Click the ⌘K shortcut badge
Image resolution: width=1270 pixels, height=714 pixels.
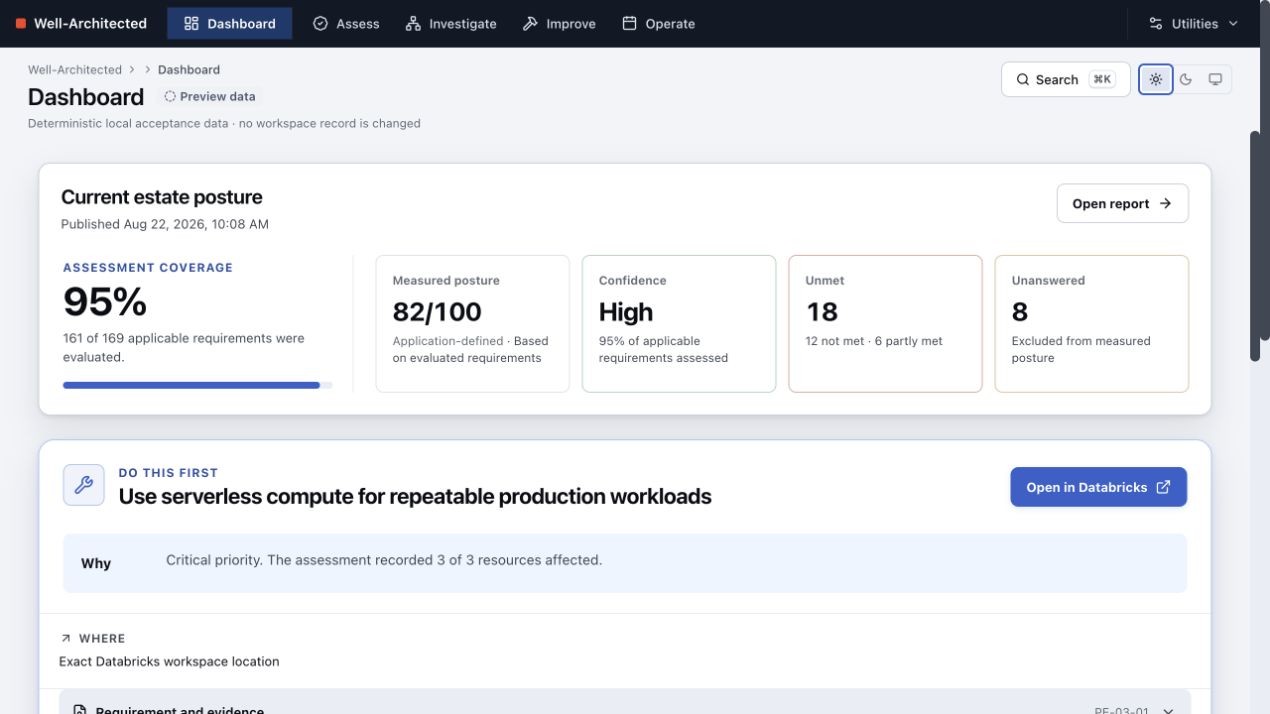point(1102,80)
